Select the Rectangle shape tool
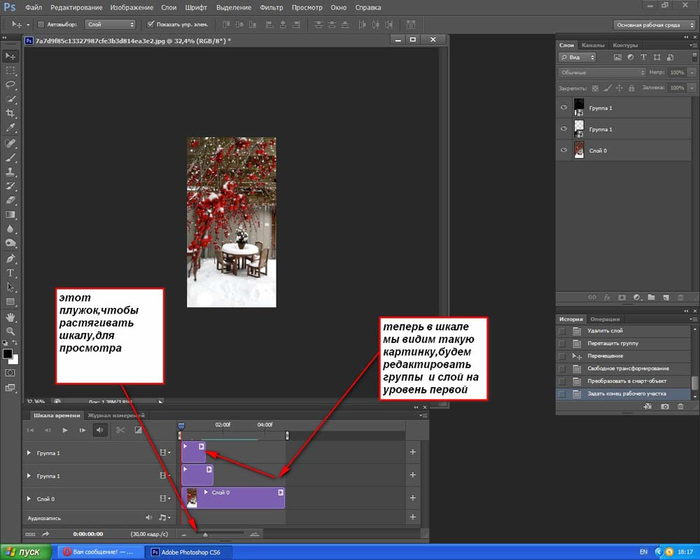 [10, 302]
